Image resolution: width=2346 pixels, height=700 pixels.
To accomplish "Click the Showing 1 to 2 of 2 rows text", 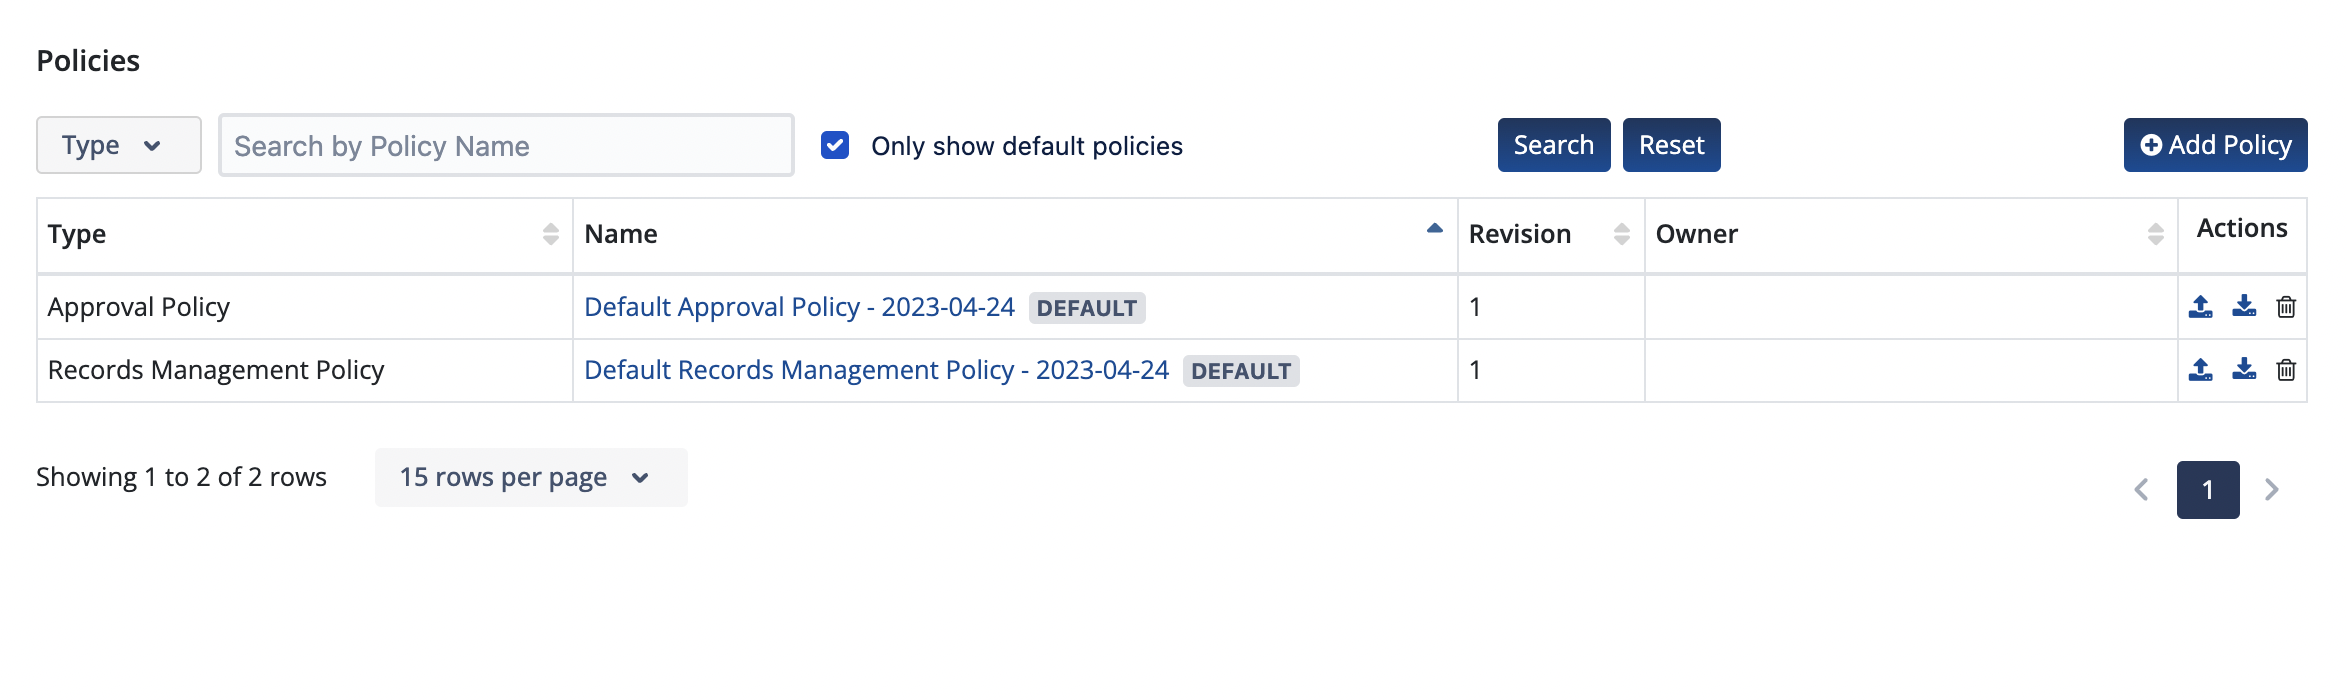I will (x=181, y=477).
